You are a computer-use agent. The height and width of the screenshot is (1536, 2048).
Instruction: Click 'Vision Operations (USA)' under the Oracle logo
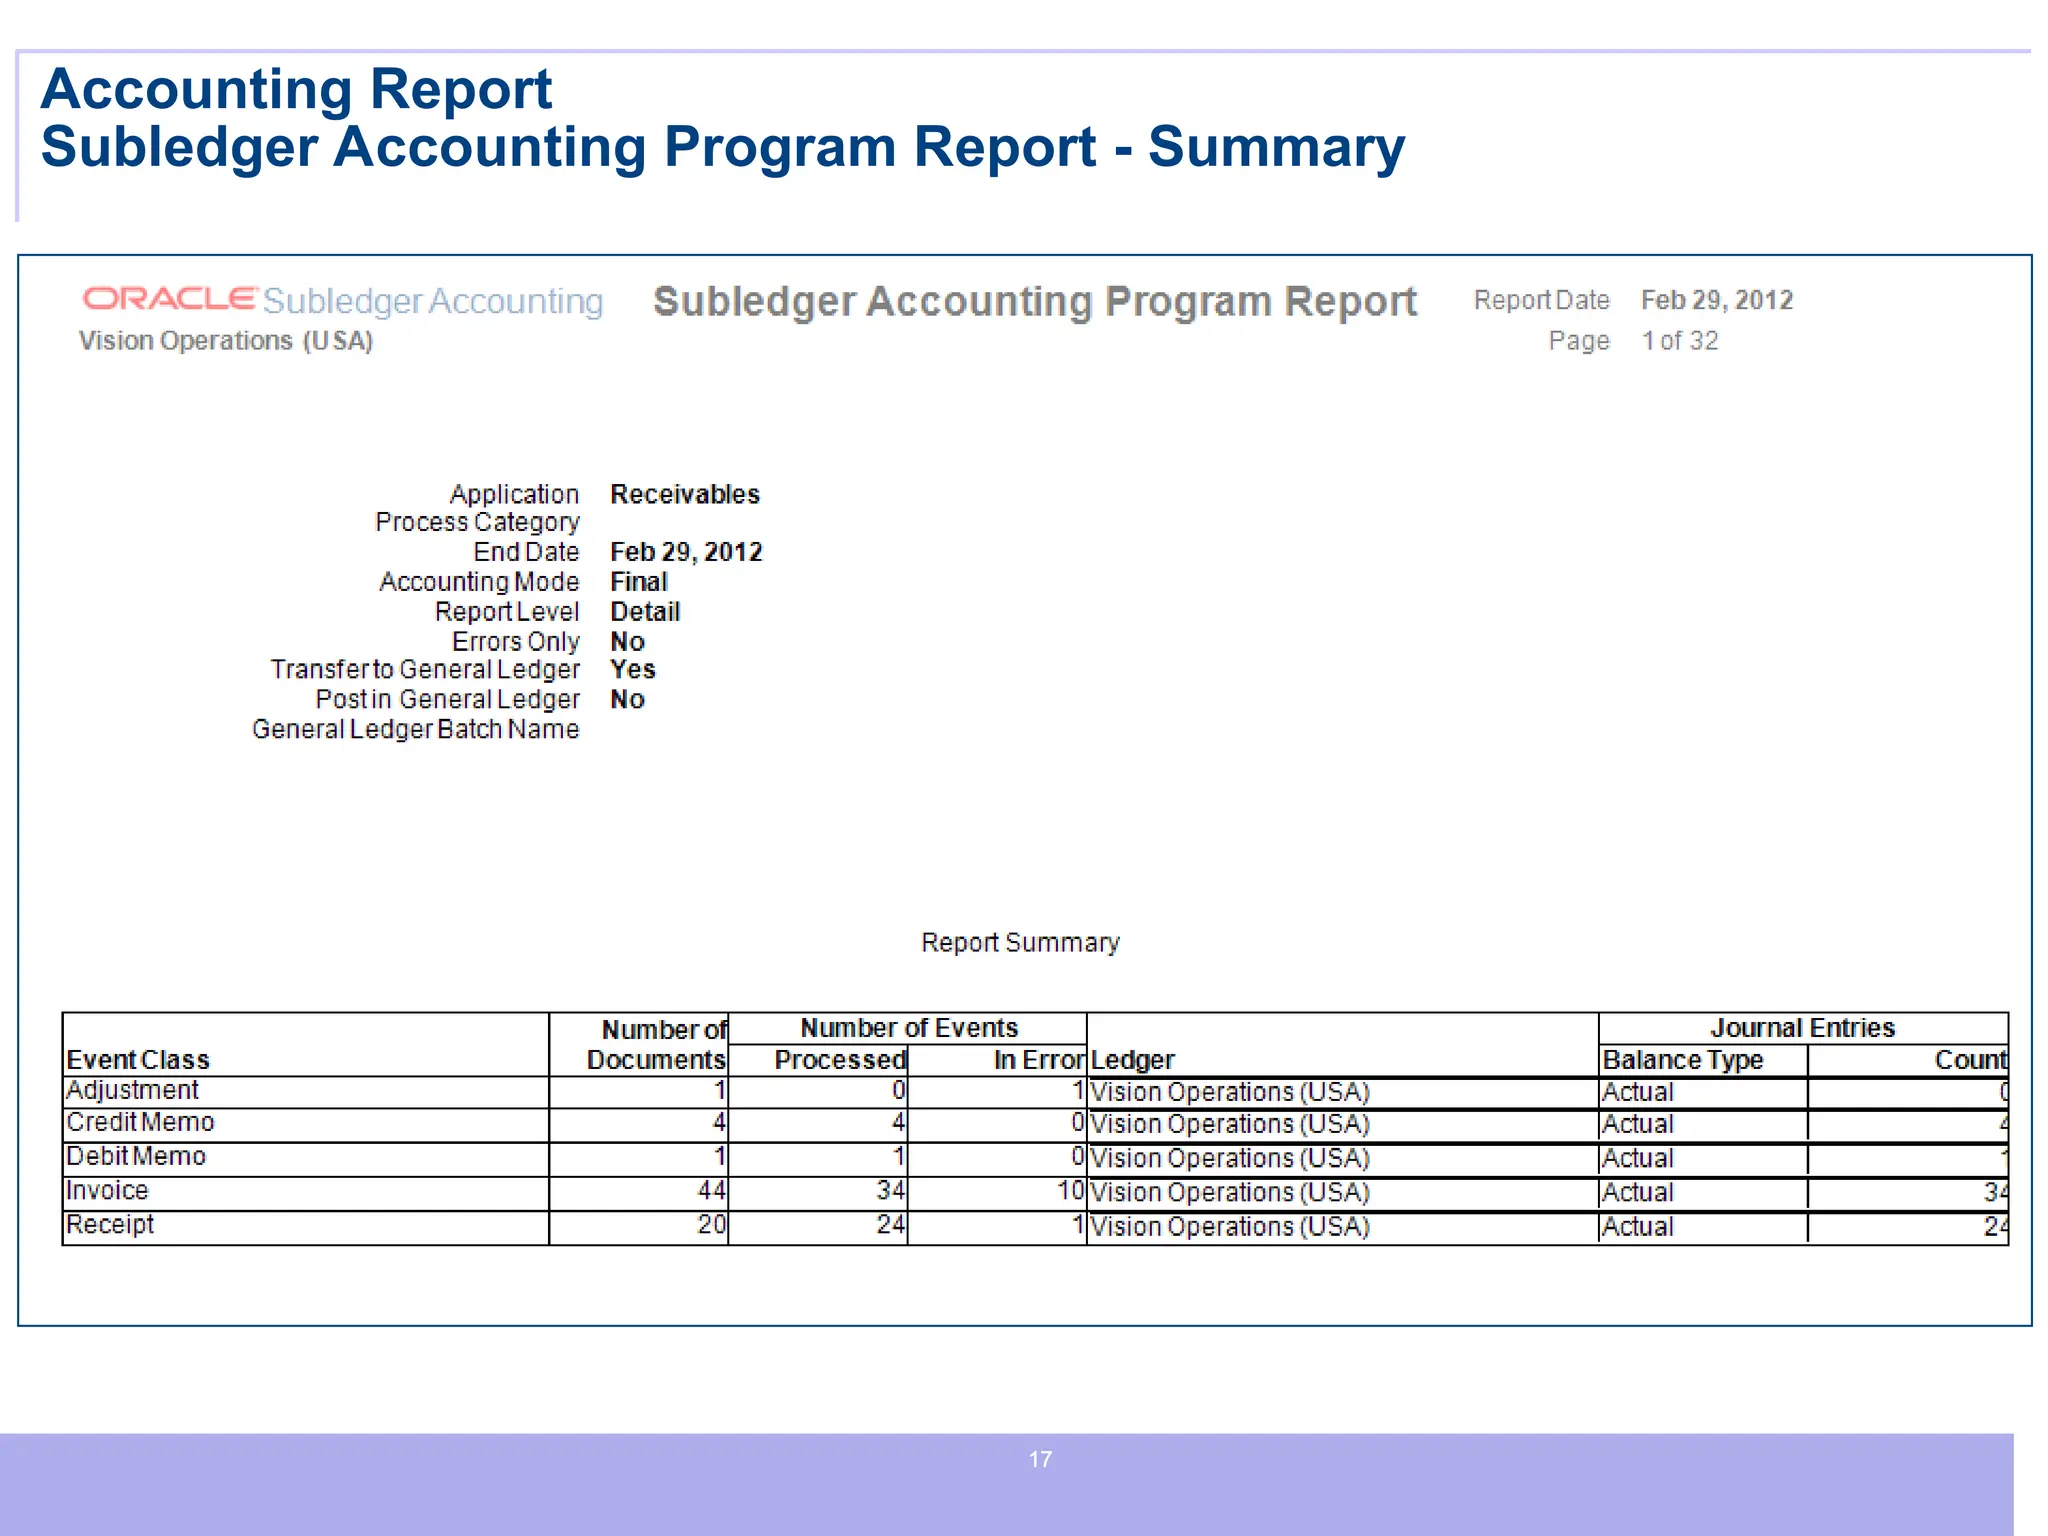pos(226,341)
